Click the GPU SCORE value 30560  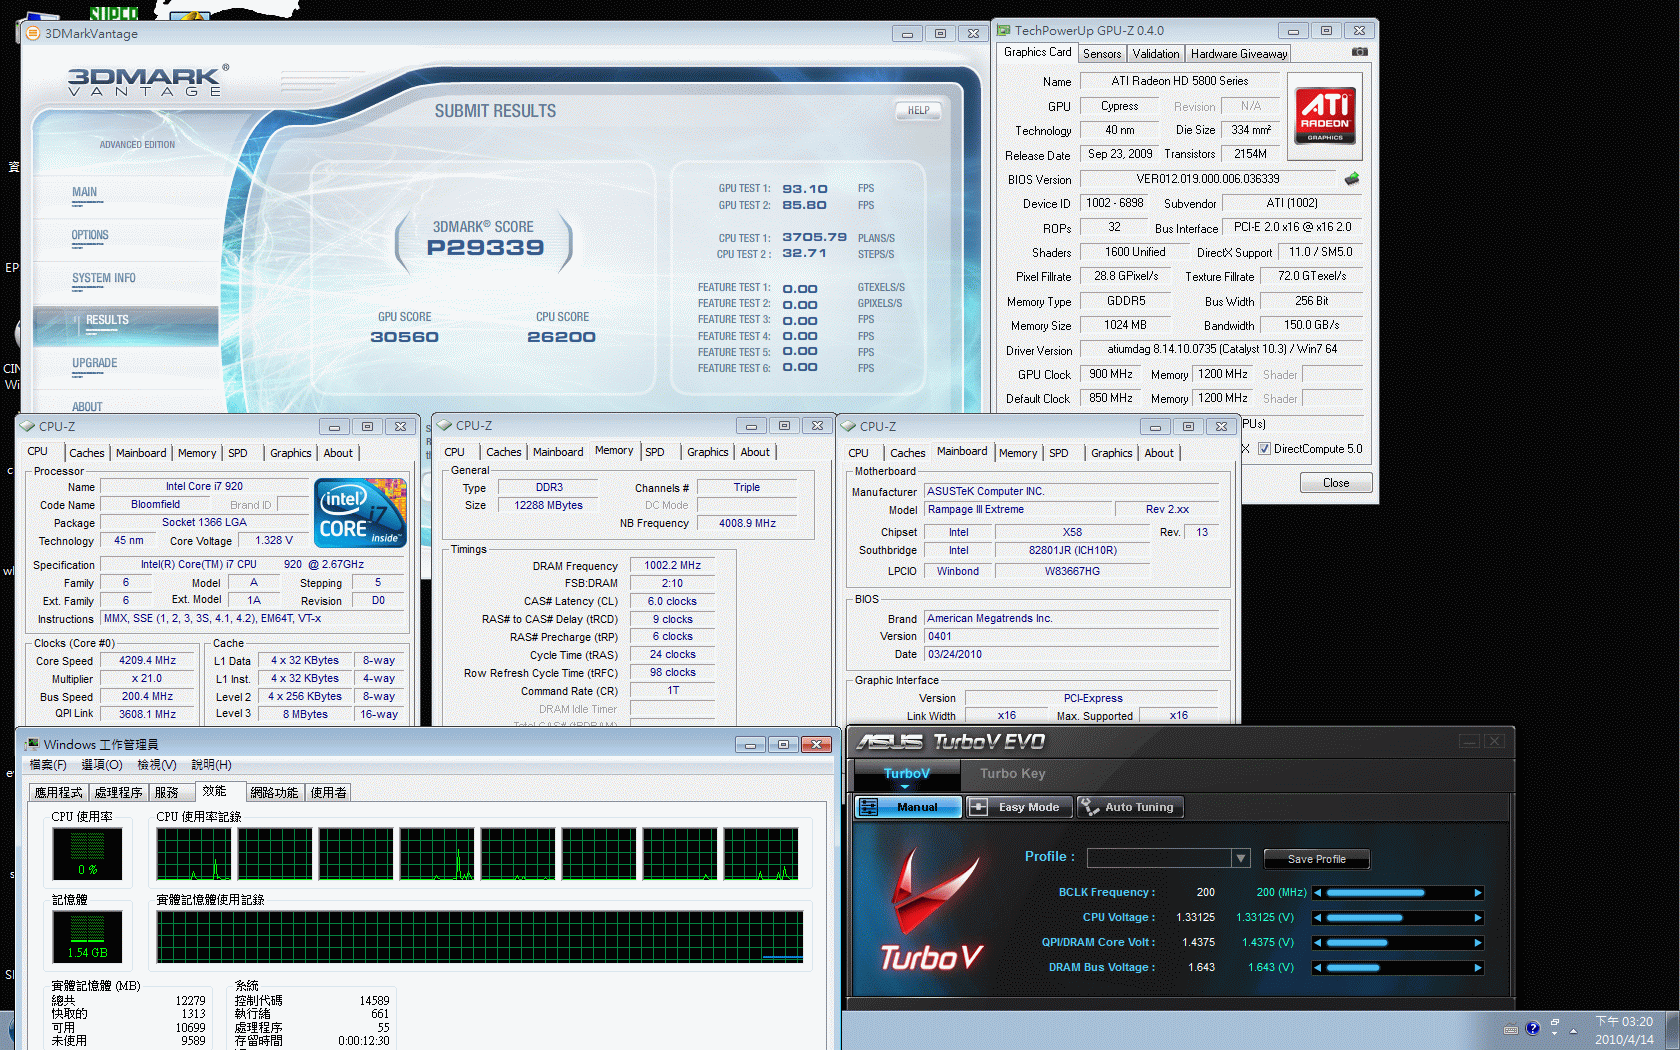(404, 337)
